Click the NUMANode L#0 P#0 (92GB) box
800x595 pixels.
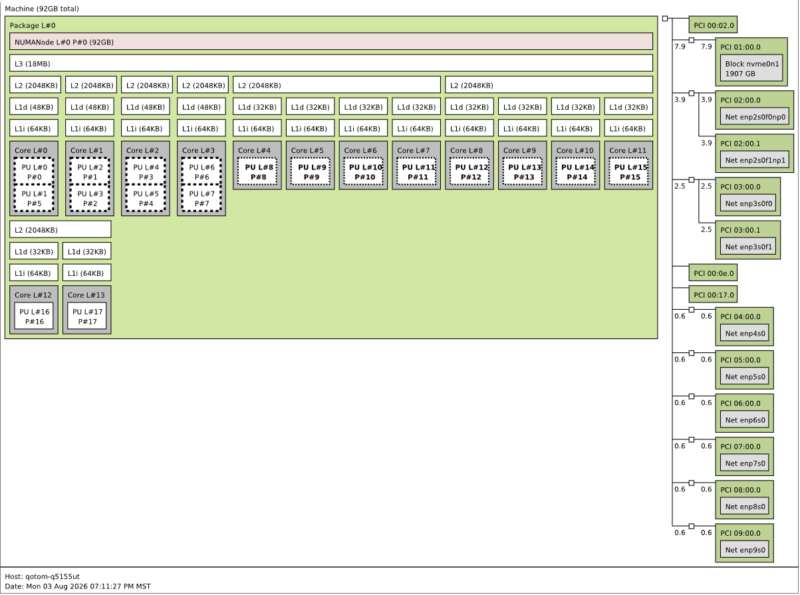point(331,42)
